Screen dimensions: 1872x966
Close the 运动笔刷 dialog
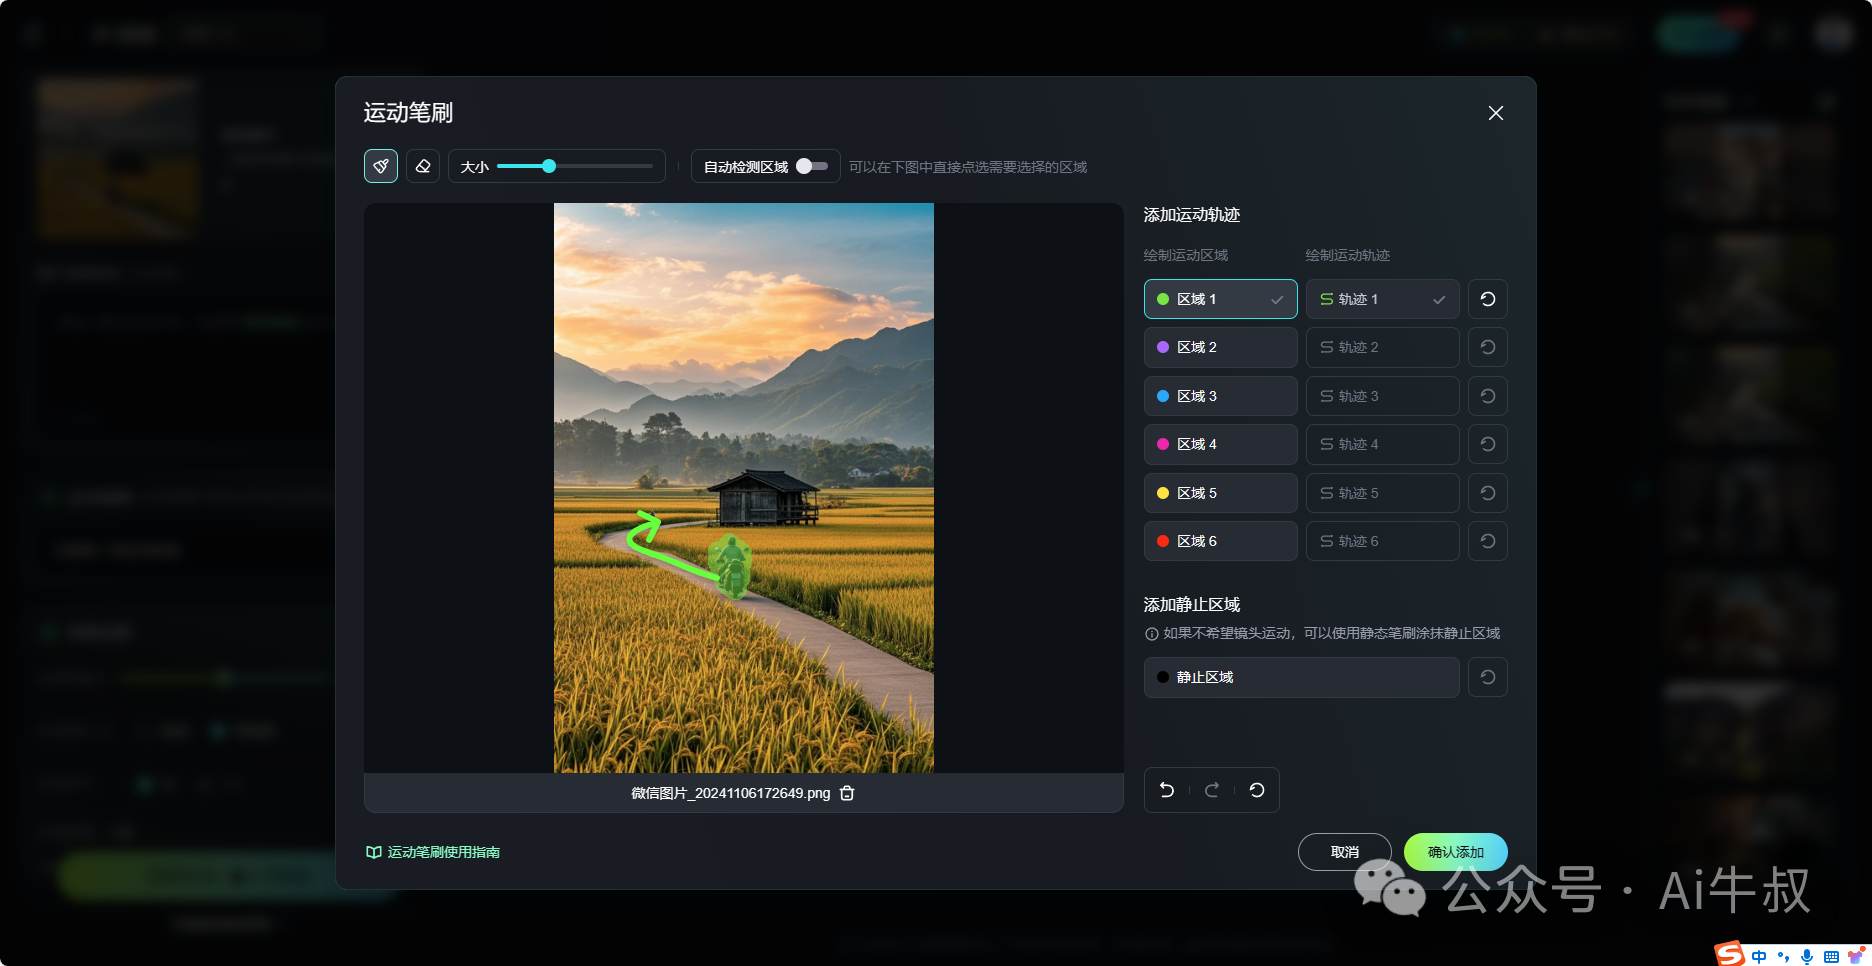pyautogui.click(x=1495, y=113)
